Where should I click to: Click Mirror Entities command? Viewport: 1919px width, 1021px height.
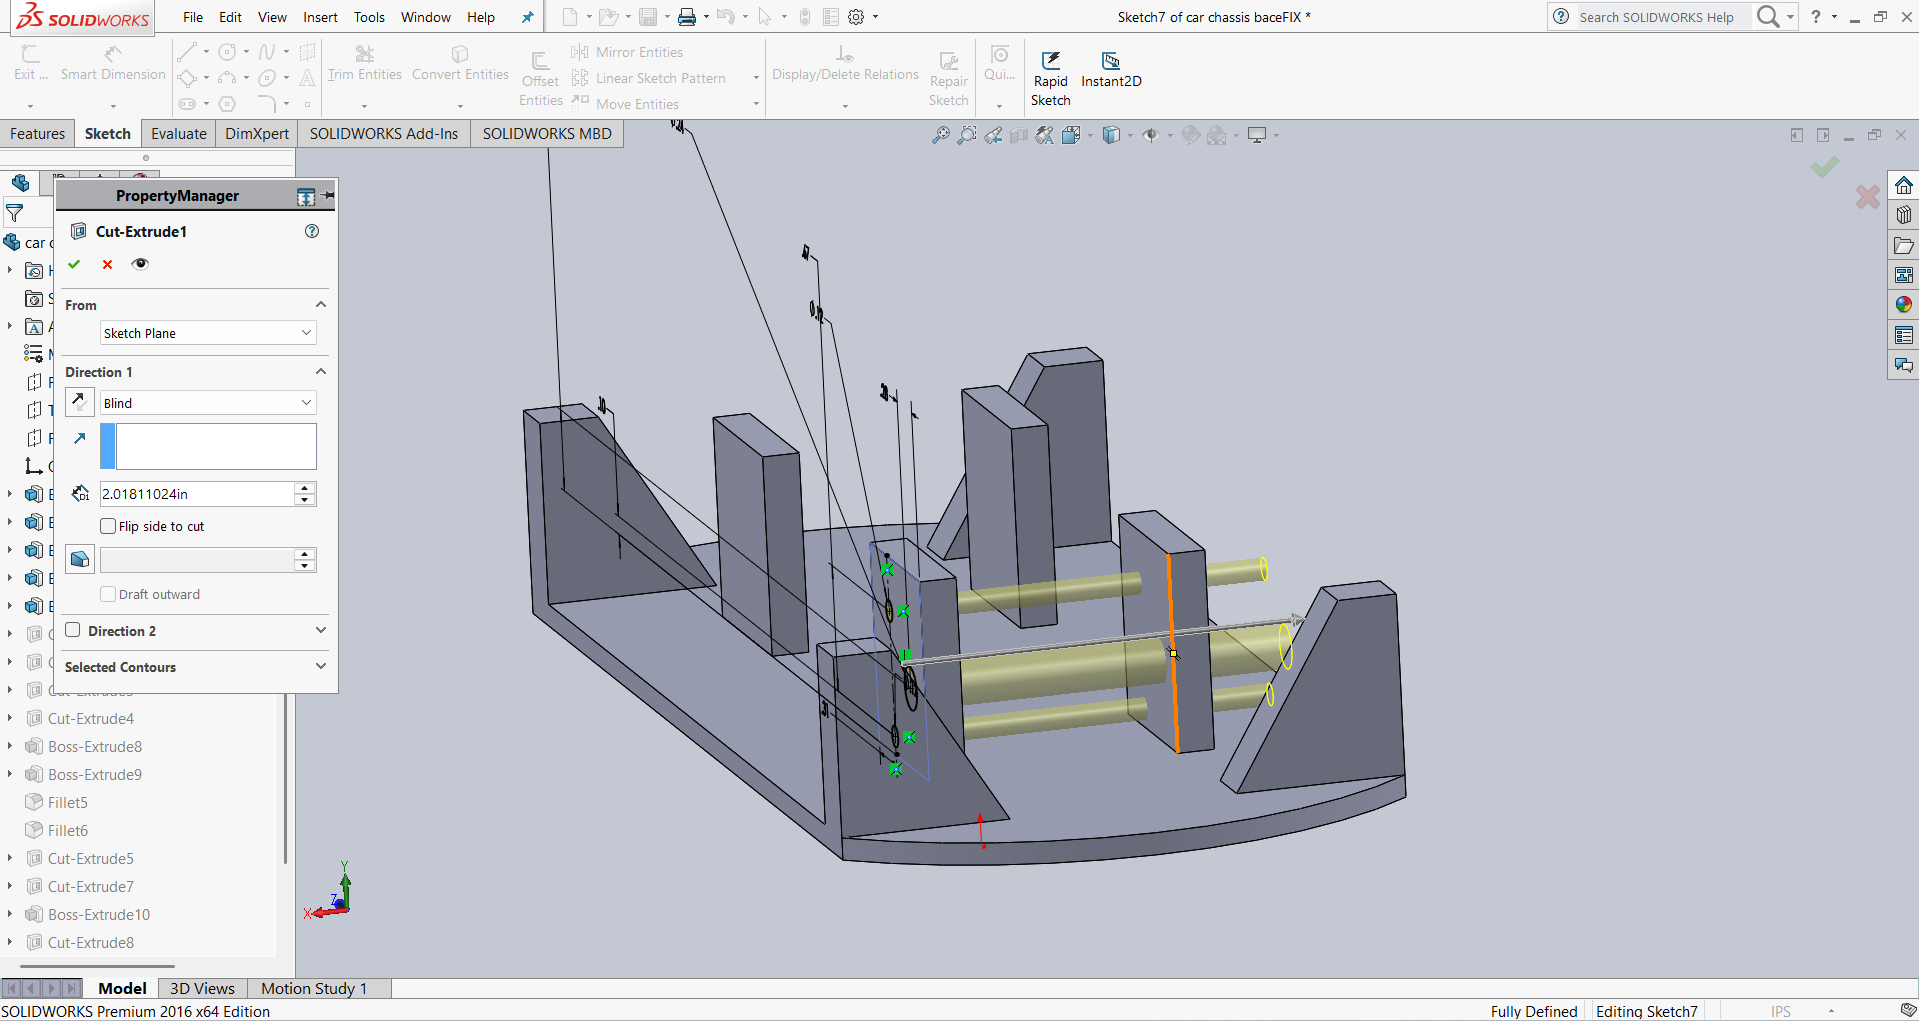pos(627,52)
